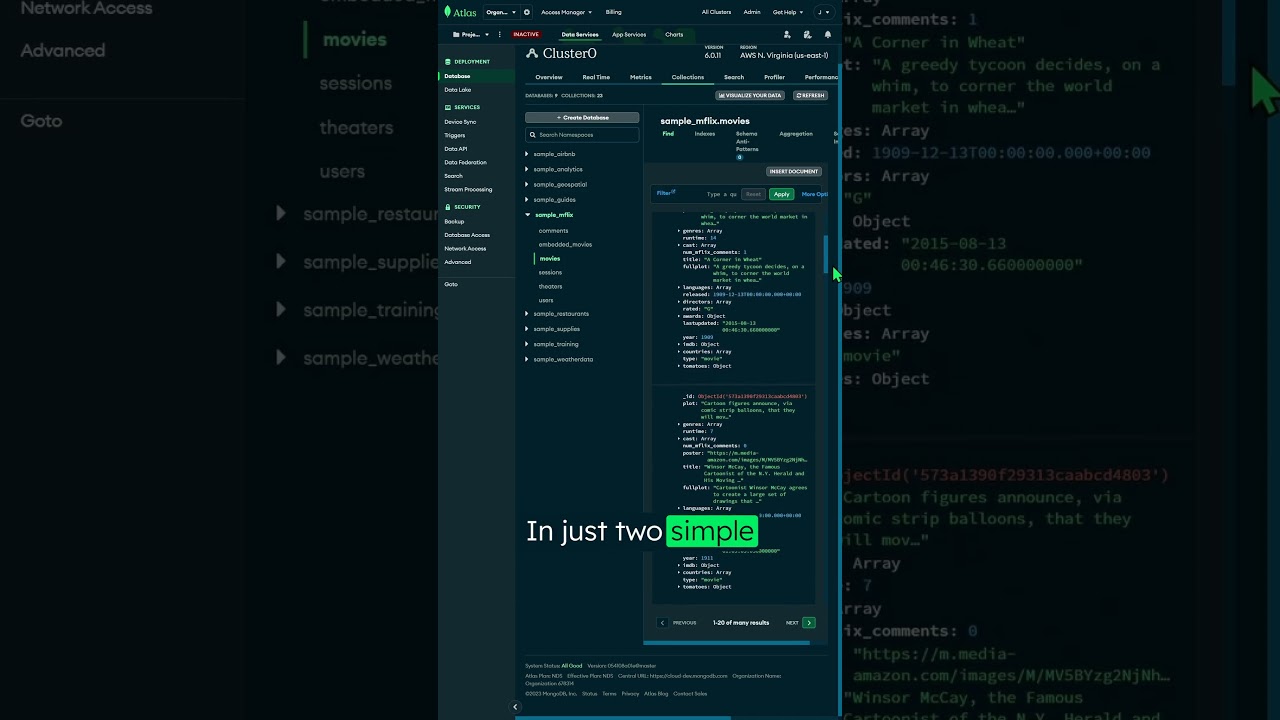Expand the genres array of first document
Screen dimensions: 1280x720
(680, 231)
